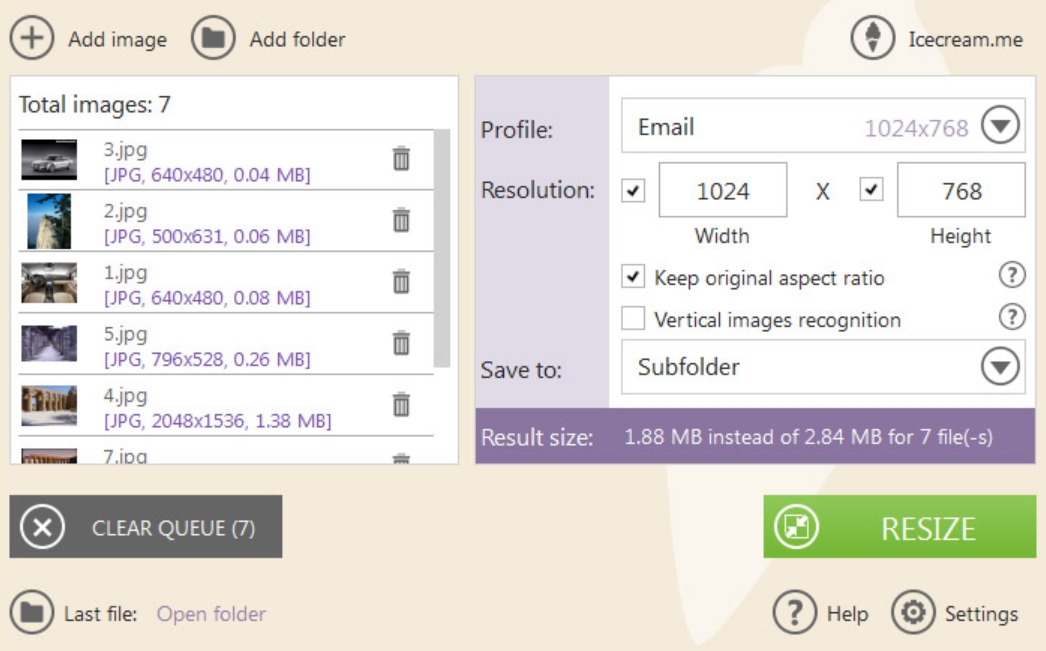Click the Open folder link
The width and height of the screenshot is (1046, 651).
coord(211,614)
